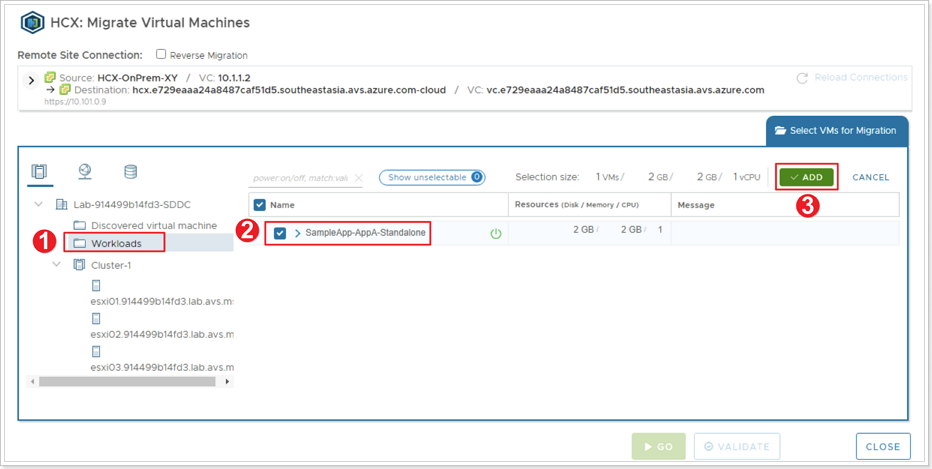The image size is (932, 469).
Task: Click the Lab-914499b14fd3-SDDC datacenter icon
Action: 61,204
